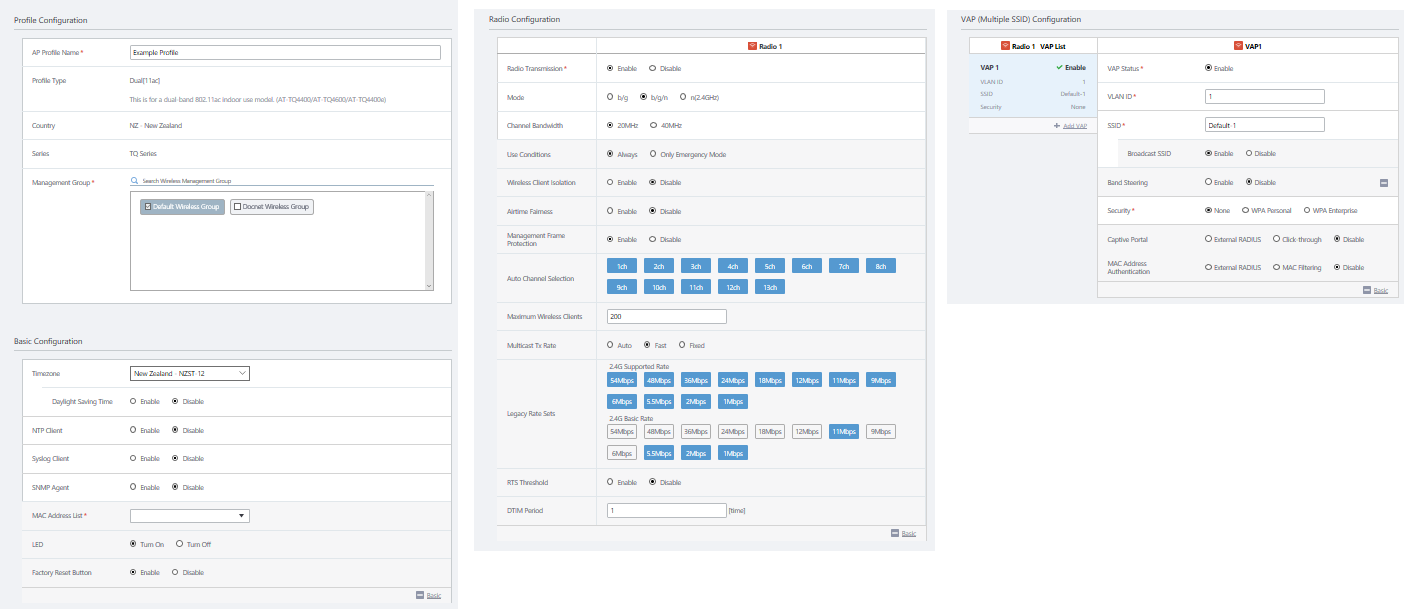Toggle the 54Mbps 2.4G Basic Rate button
Image resolution: width=1407 pixels, height=609 pixels.
pos(621,432)
